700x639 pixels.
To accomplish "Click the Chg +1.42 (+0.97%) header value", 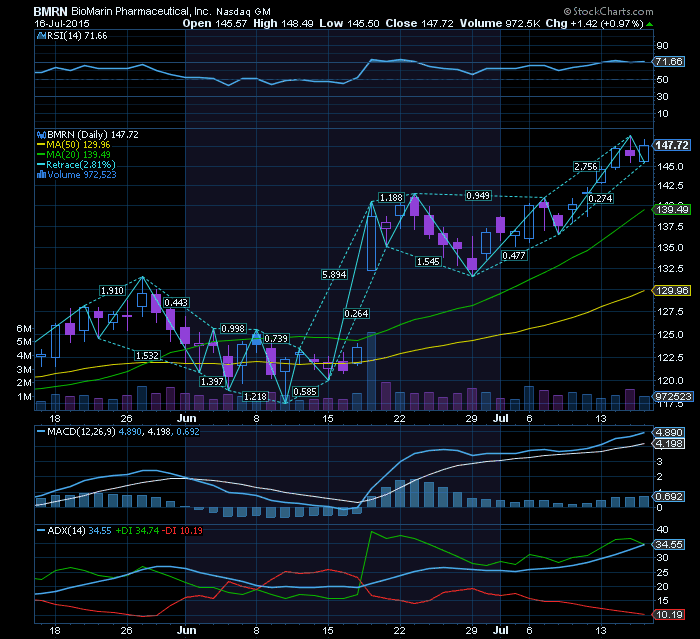I will point(595,23).
